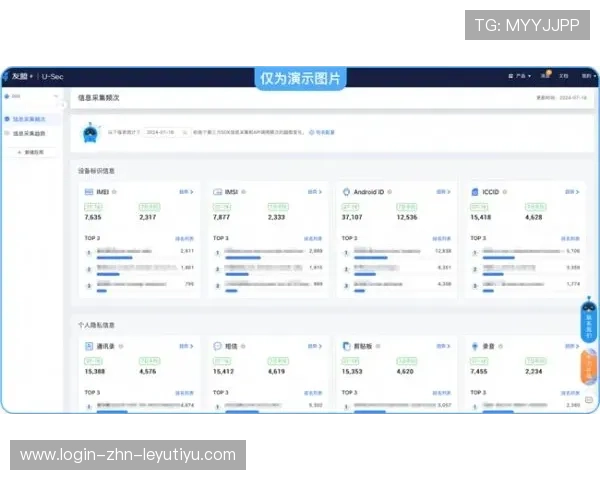Click the info icon beside 短信

[243, 346]
